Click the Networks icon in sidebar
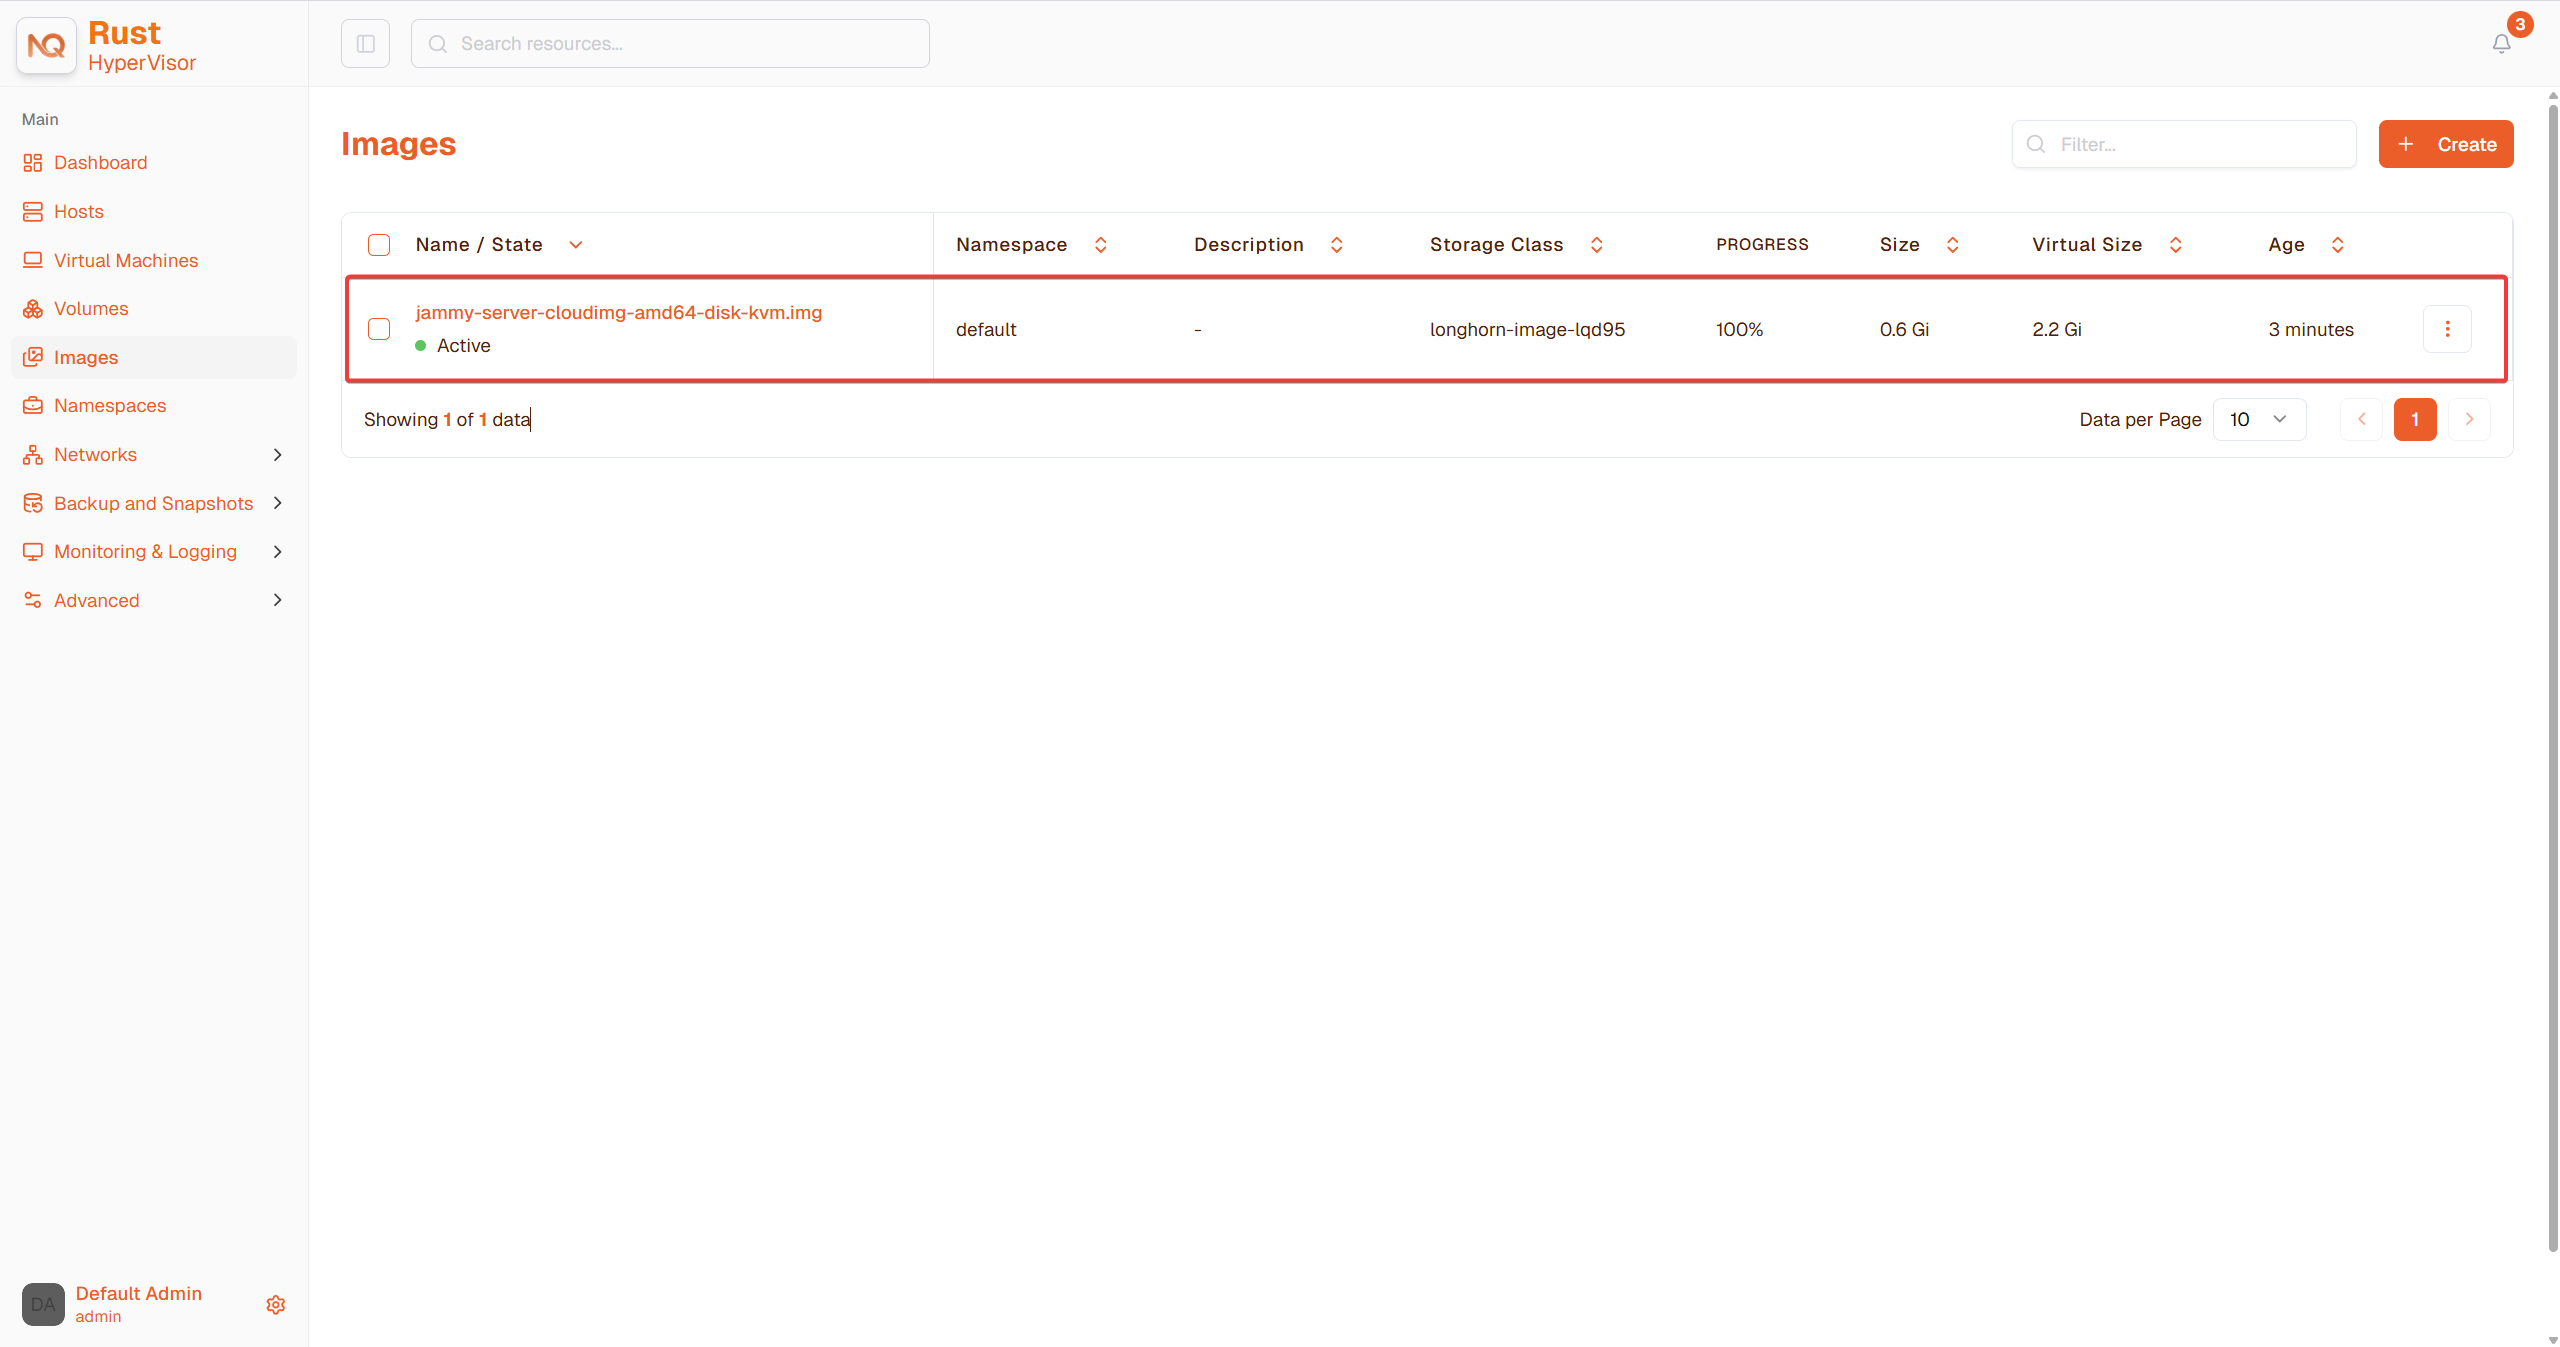The width and height of the screenshot is (2560, 1347). coord(33,455)
